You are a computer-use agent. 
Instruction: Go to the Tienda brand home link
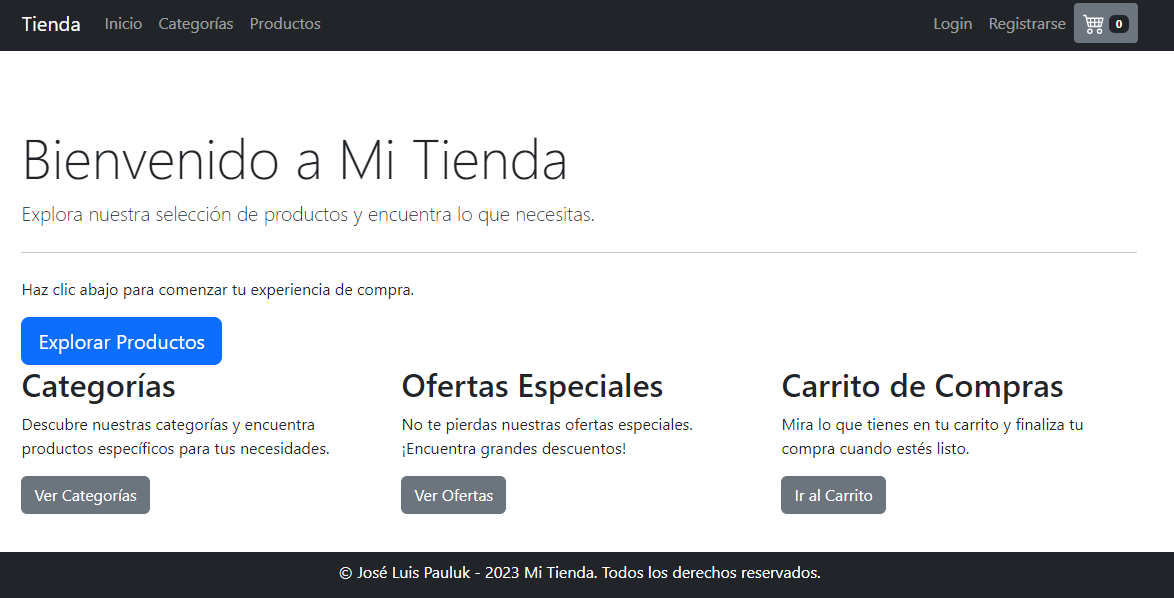coord(51,24)
